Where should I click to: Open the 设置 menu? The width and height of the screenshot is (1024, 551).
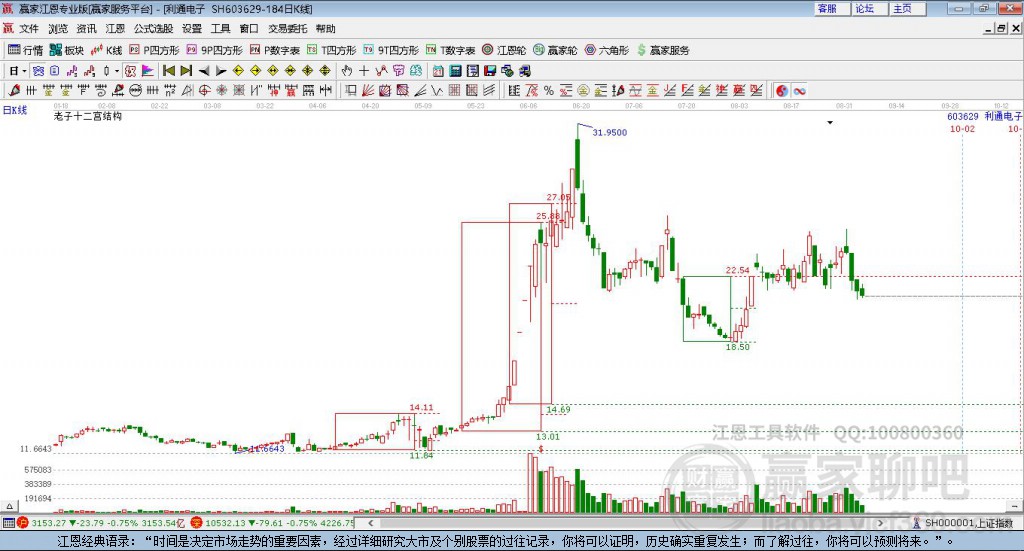192,29
